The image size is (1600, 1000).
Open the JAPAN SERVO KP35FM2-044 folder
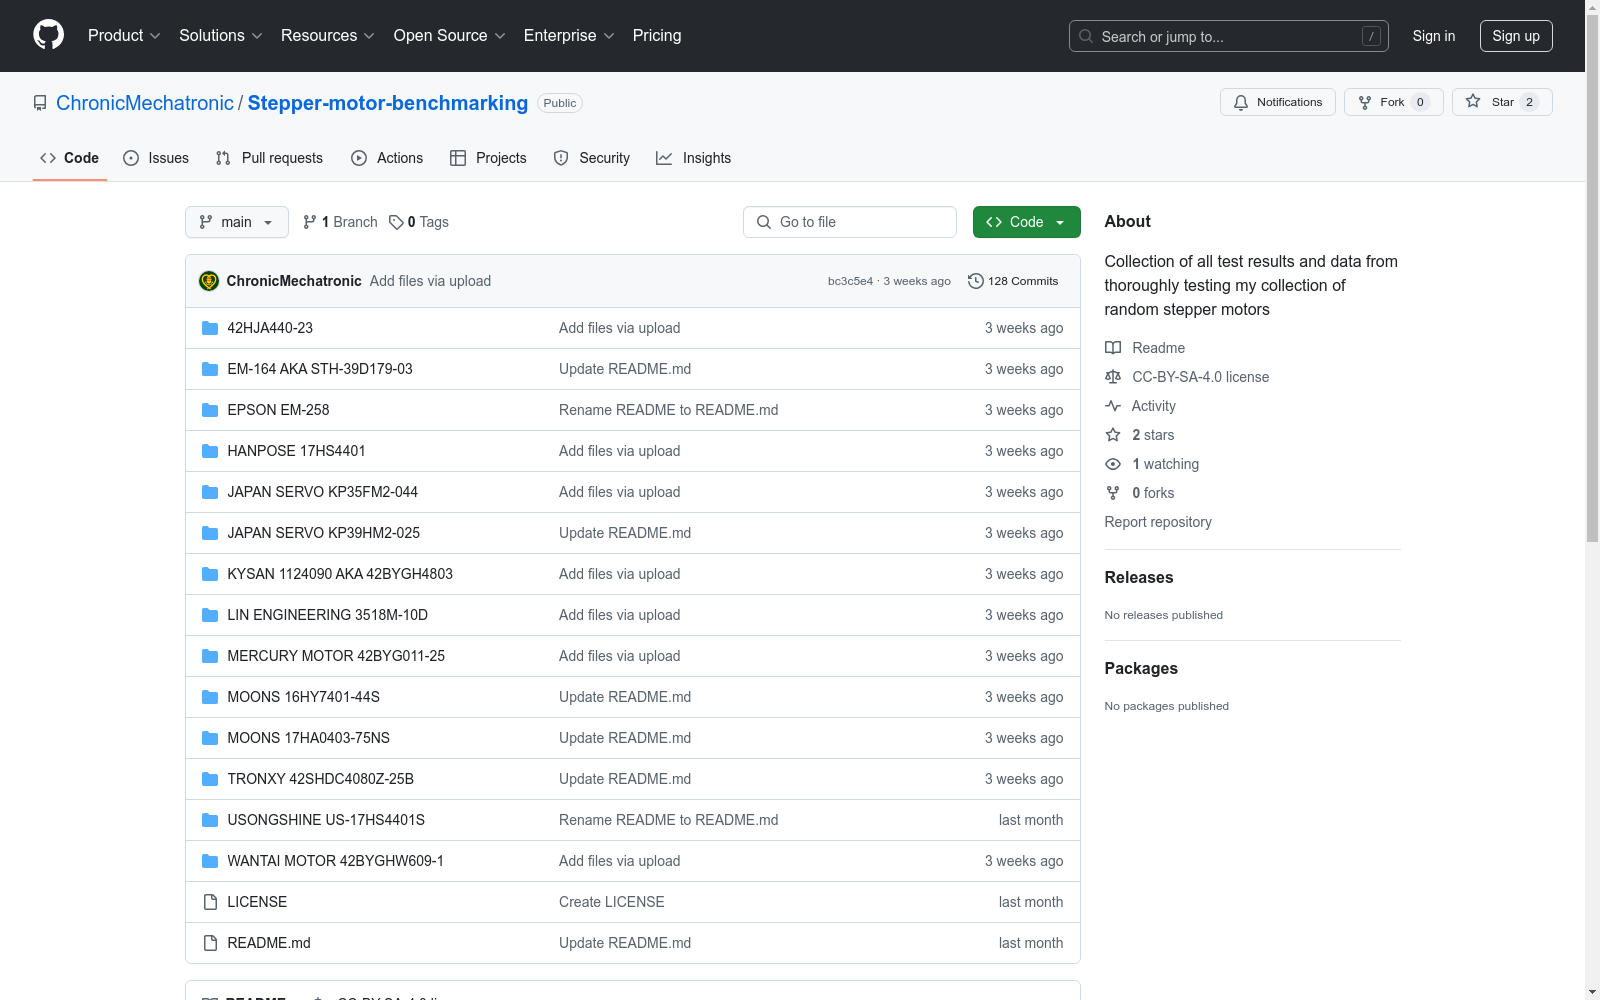323,492
